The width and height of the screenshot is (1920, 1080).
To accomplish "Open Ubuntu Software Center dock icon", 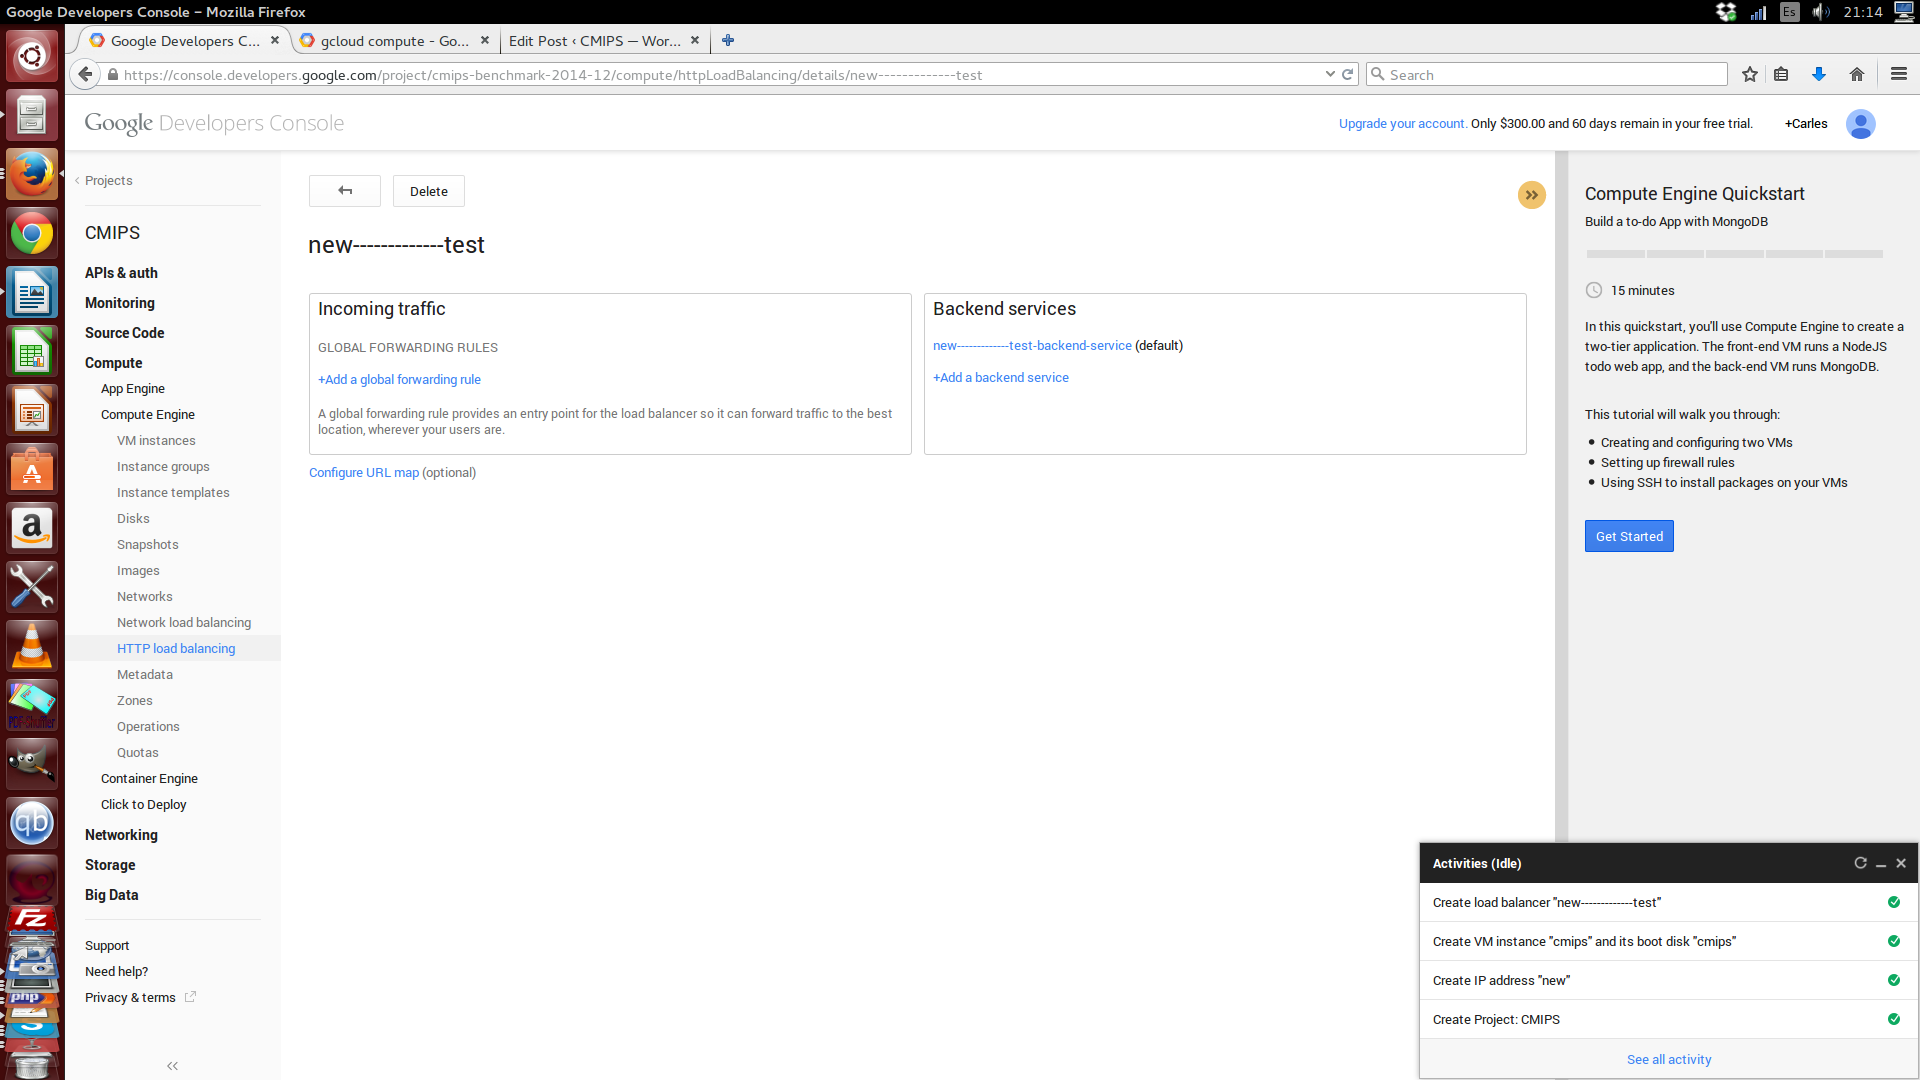I will pos(32,470).
